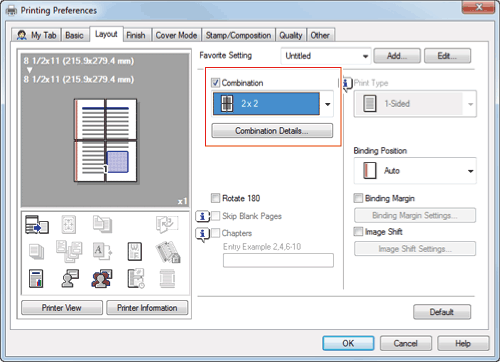The height and width of the screenshot is (362, 500).
Task: Click the grayed ruler with padlock icon
Action: pyautogui.click(x=168, y=252)
